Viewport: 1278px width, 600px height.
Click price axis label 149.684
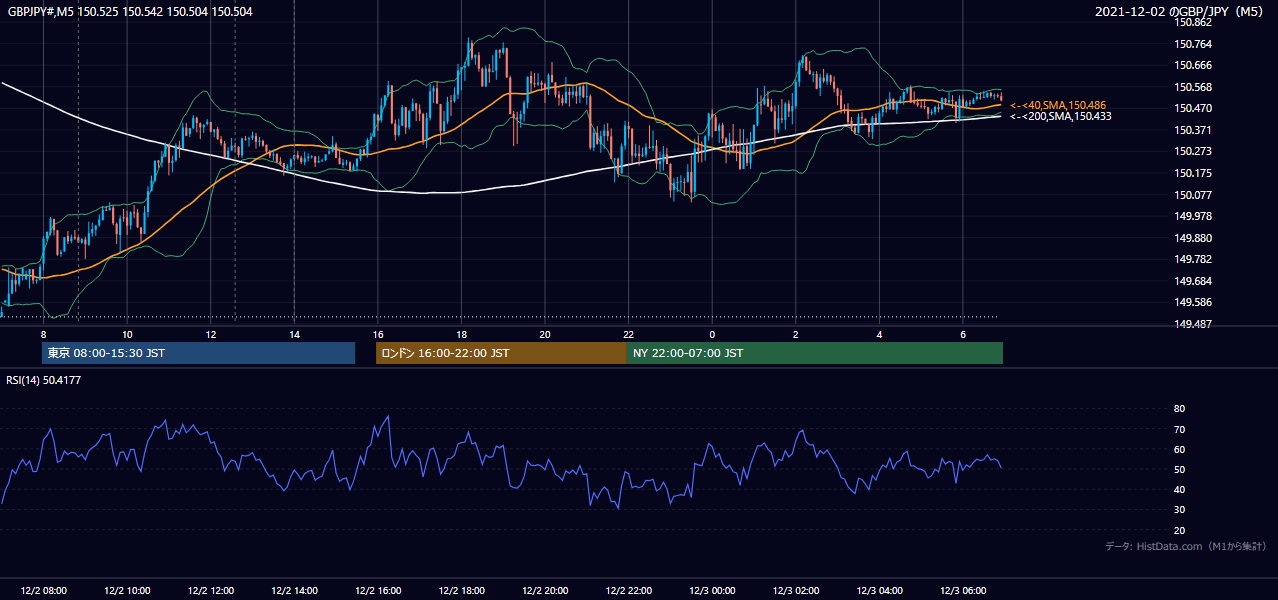tap(1192, 281)
